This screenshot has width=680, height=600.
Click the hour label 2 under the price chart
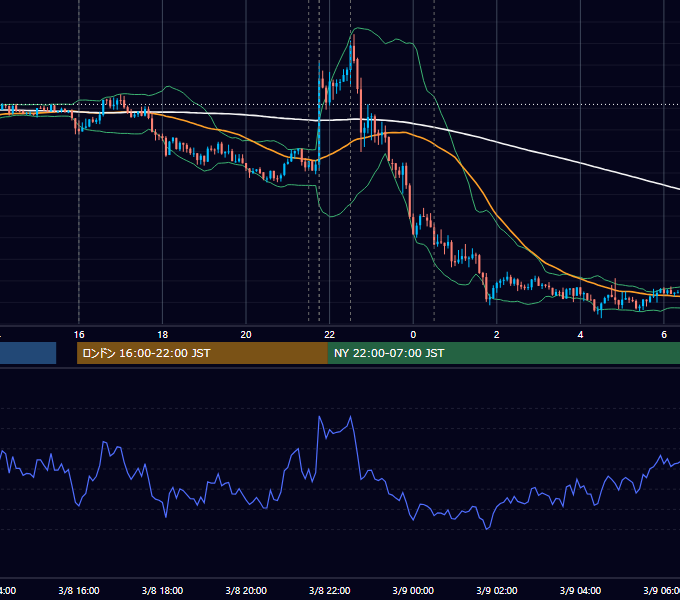tap(497, 335)
